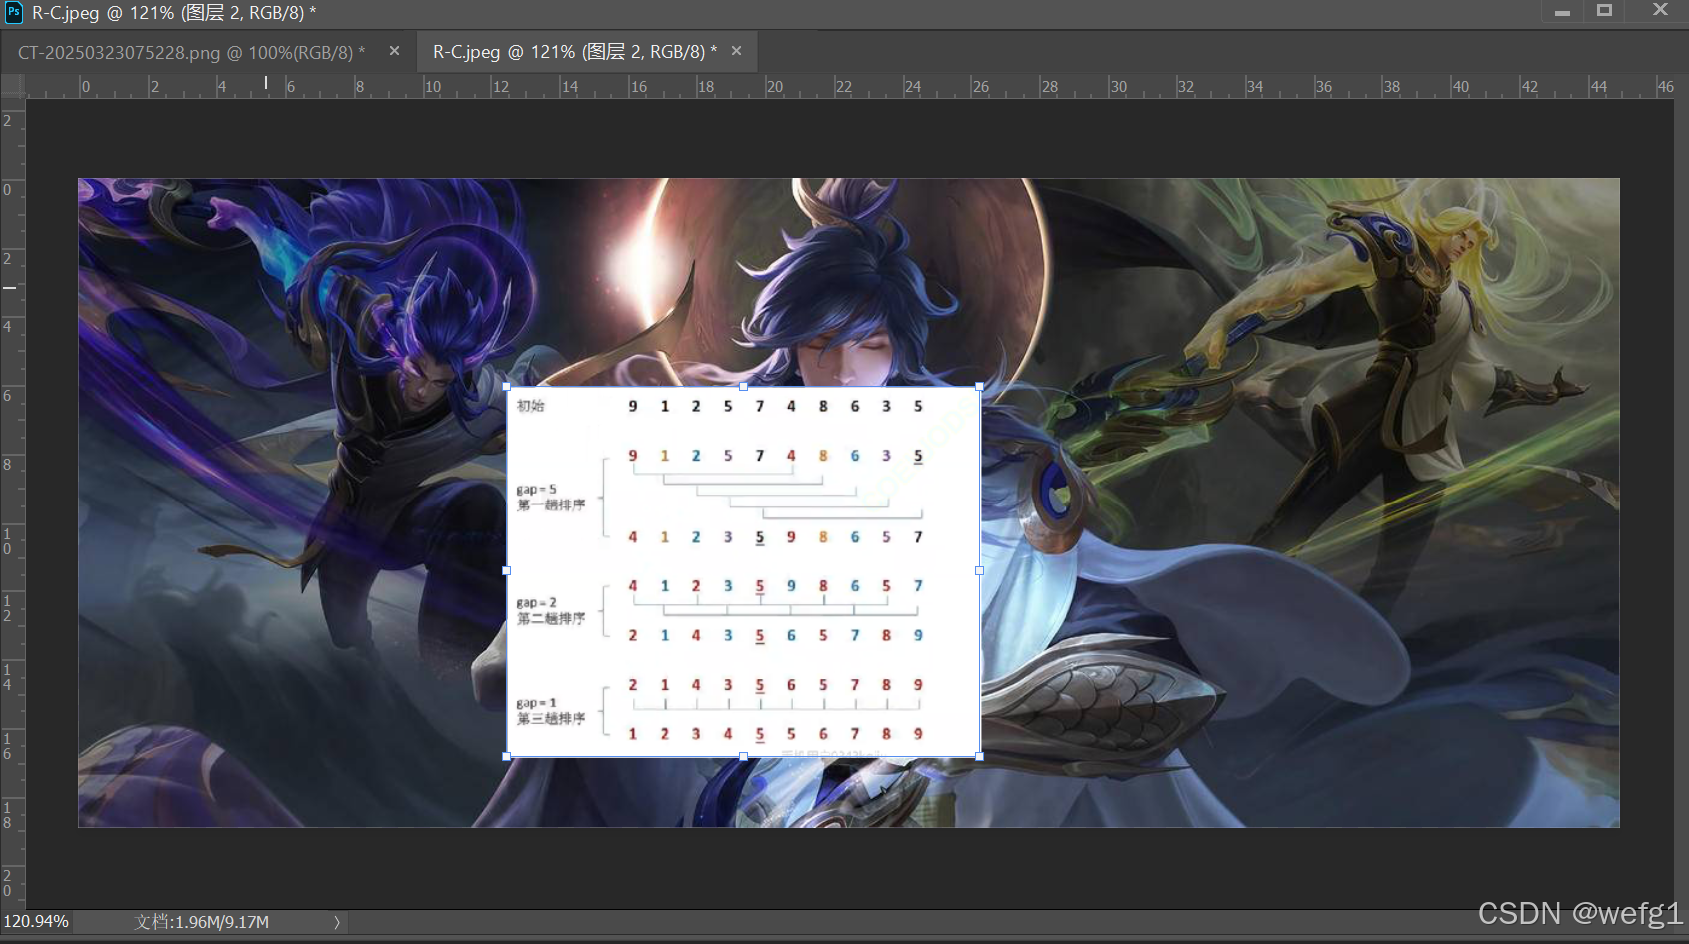Screen dimensions: 1689x944
Task: Click the bottom-center transform handle
Action: coord(743,757)
